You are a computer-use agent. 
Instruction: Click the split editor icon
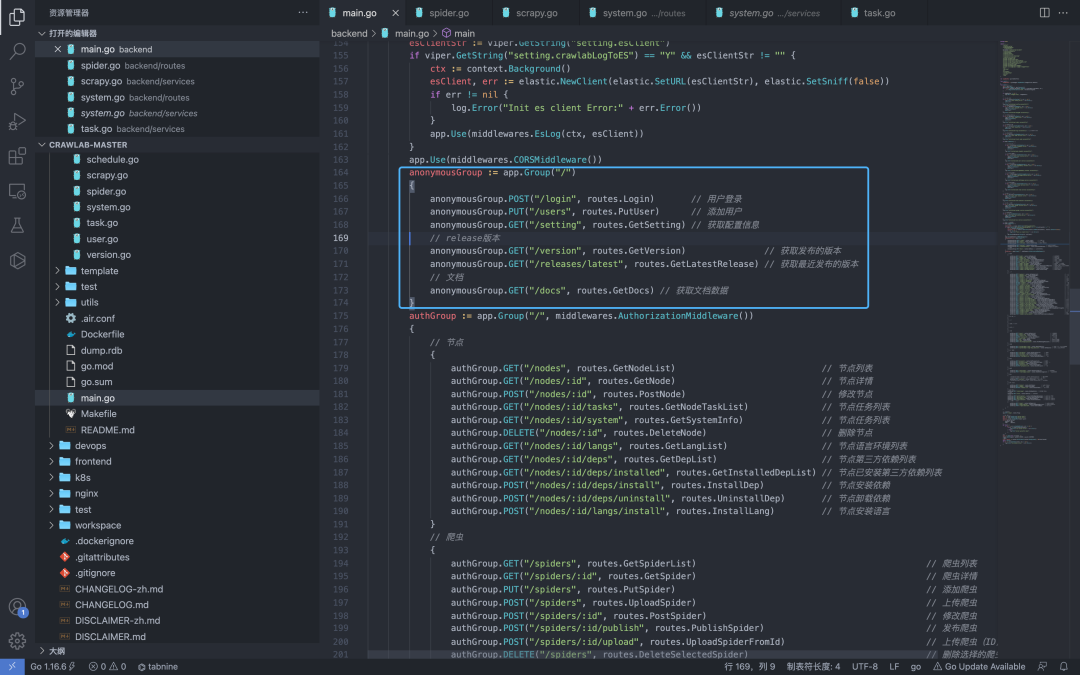tap(1044, 13)
